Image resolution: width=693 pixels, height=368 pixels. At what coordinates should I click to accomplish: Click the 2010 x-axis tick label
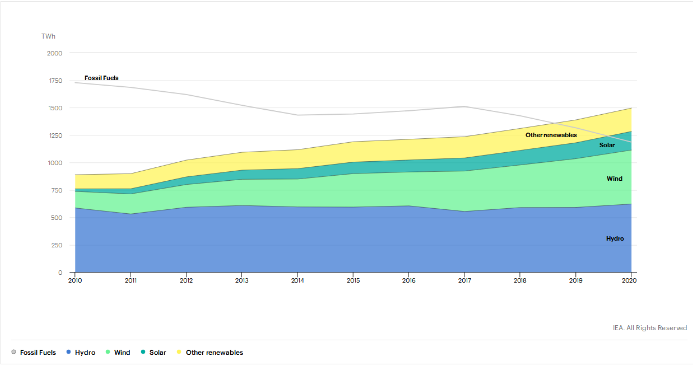click(75, 280)
